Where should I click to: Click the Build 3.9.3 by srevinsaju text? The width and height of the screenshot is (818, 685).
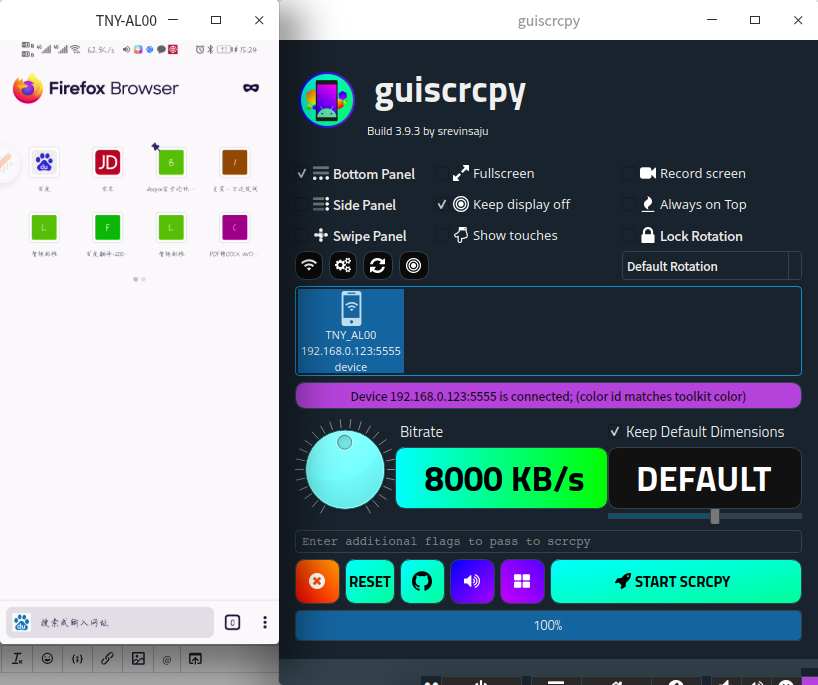tap(428, 131)
